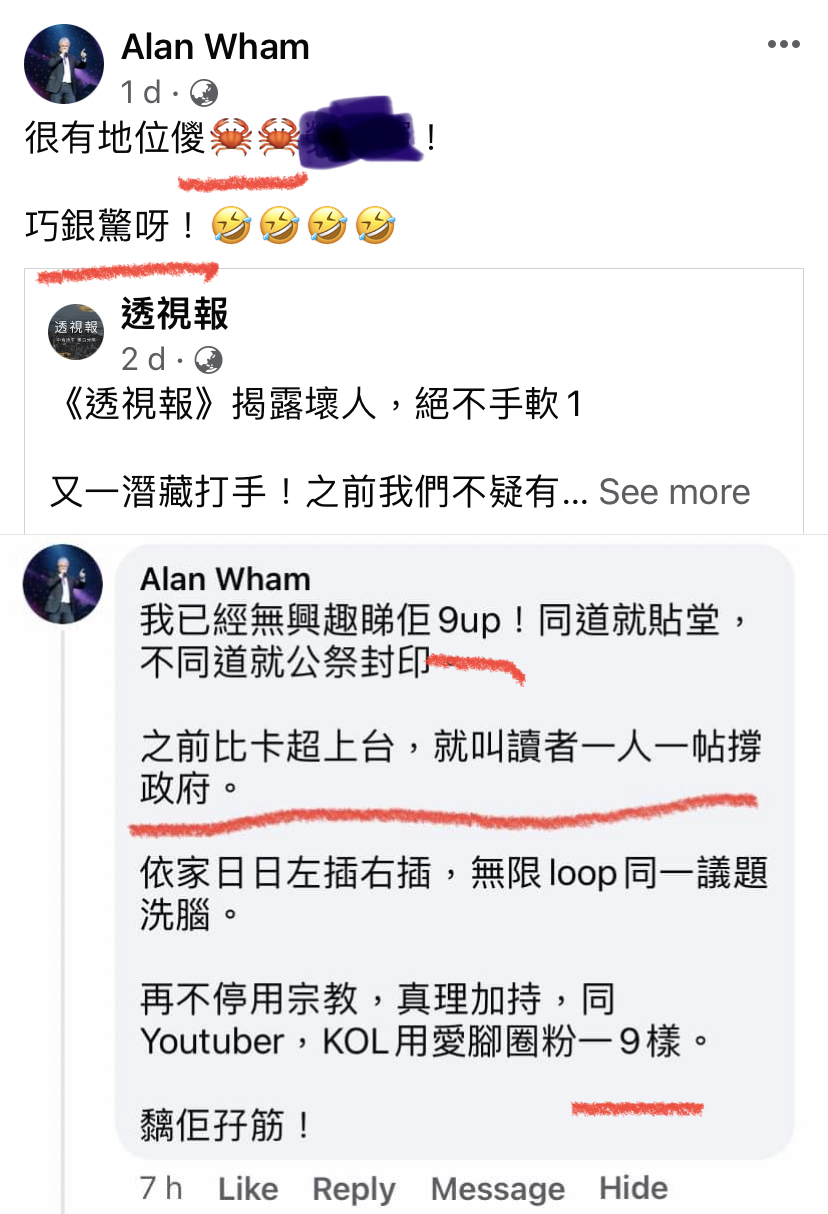Tap Alan Wham's post profile picture

click(x=63, y=64)
